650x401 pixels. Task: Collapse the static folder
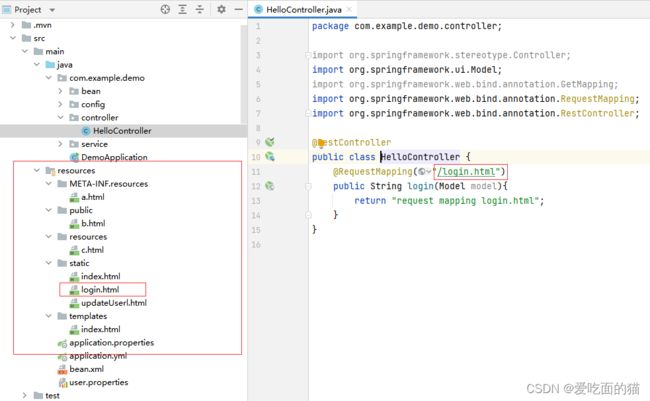coord(49,263)
